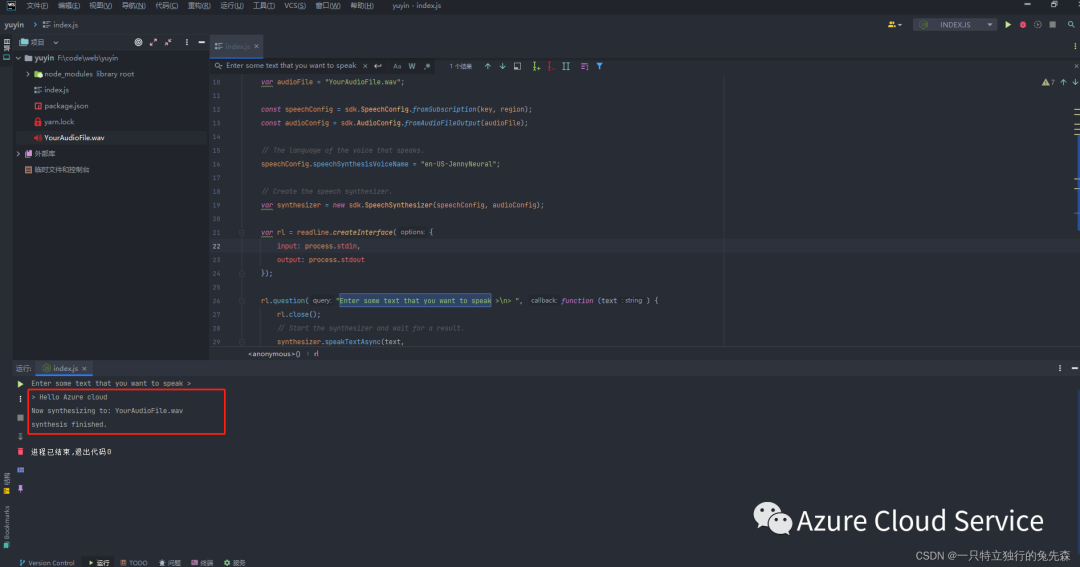Fold the createInterface block at line 21

click(x=242, y=232)
